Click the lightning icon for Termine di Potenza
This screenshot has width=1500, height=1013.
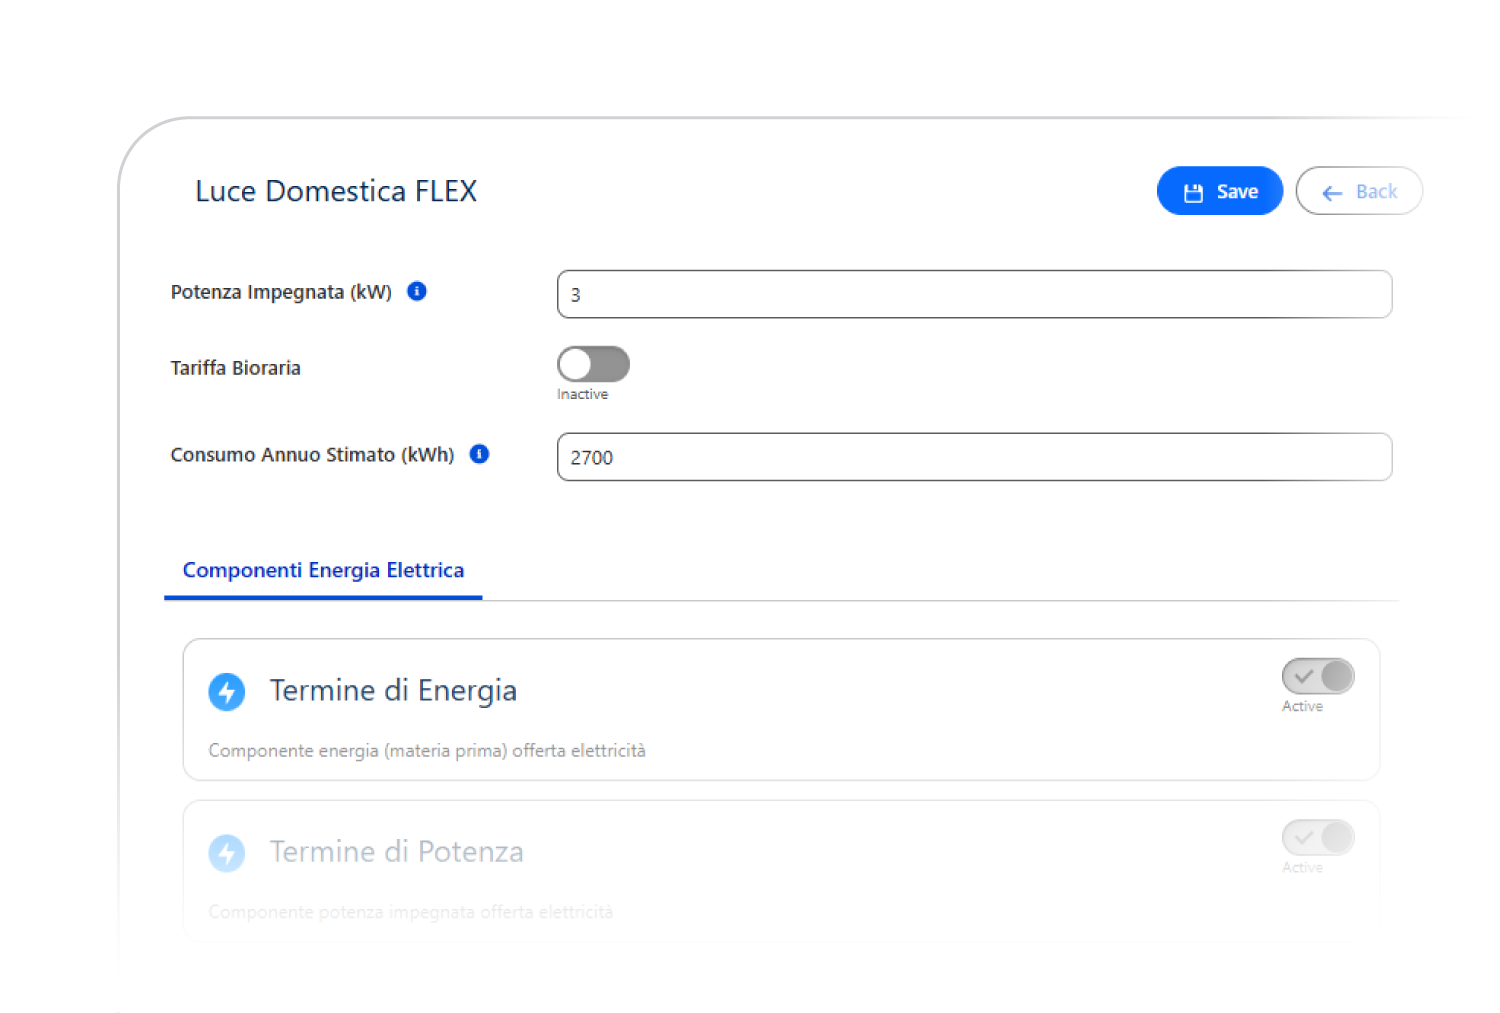(x=227, y=853)
